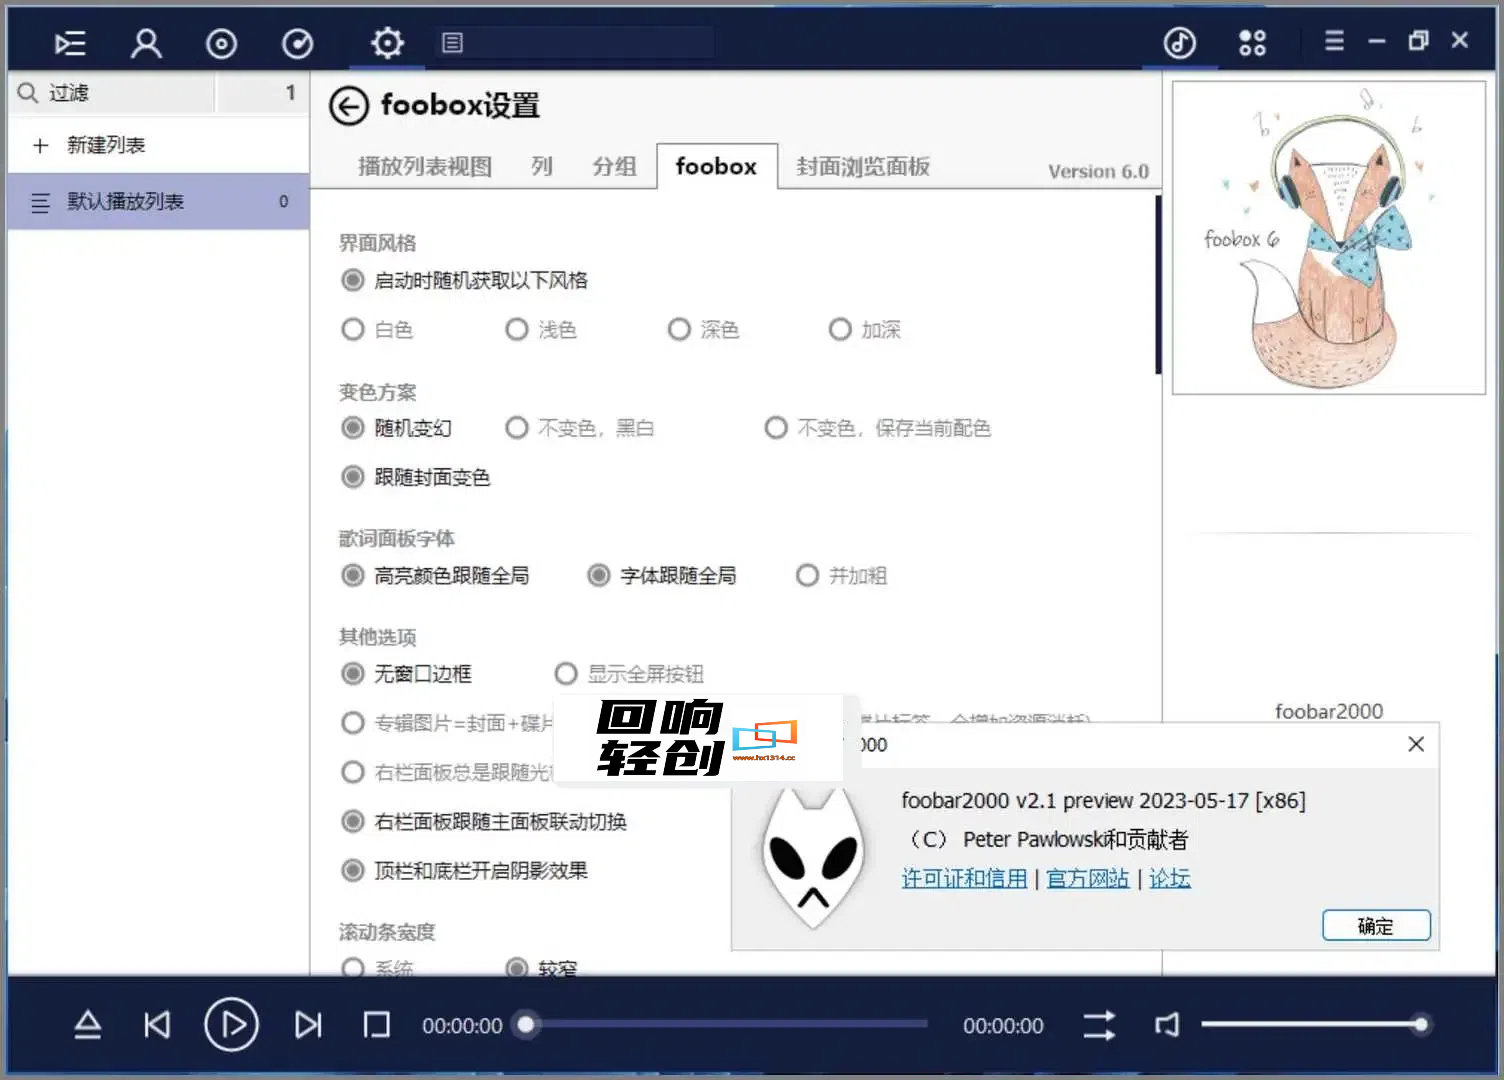1504x1080 pixels.
Task: Adjust the volume slider knob
Action: click(1420, 1024)
